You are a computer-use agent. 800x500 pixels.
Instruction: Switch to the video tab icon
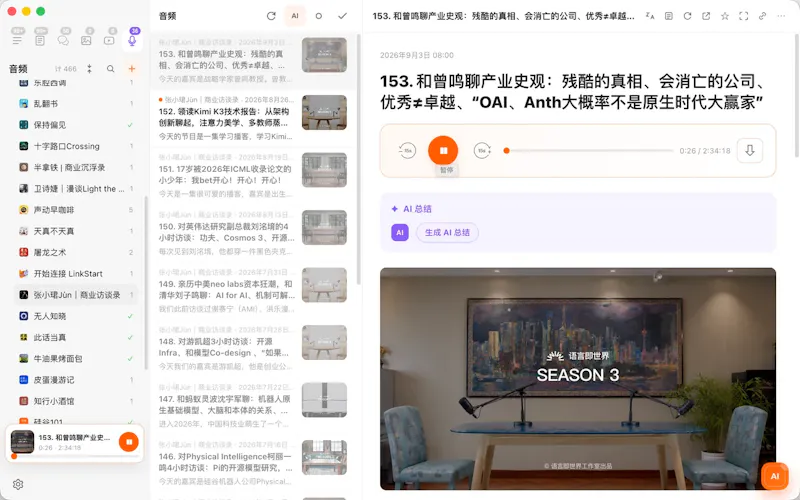(x=109, y=40)
